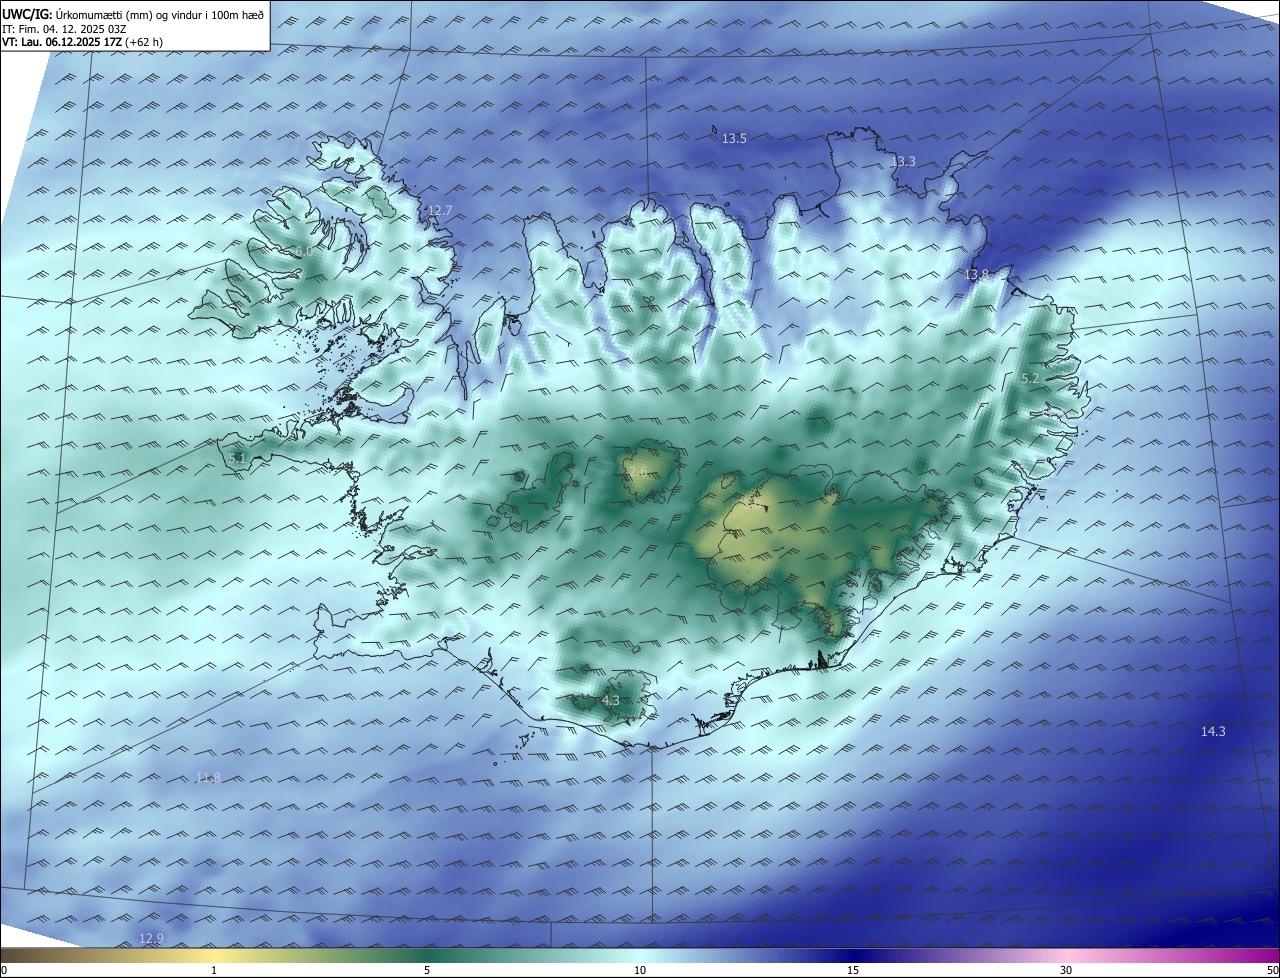Click the 12.9 value label

pos(151,938)
